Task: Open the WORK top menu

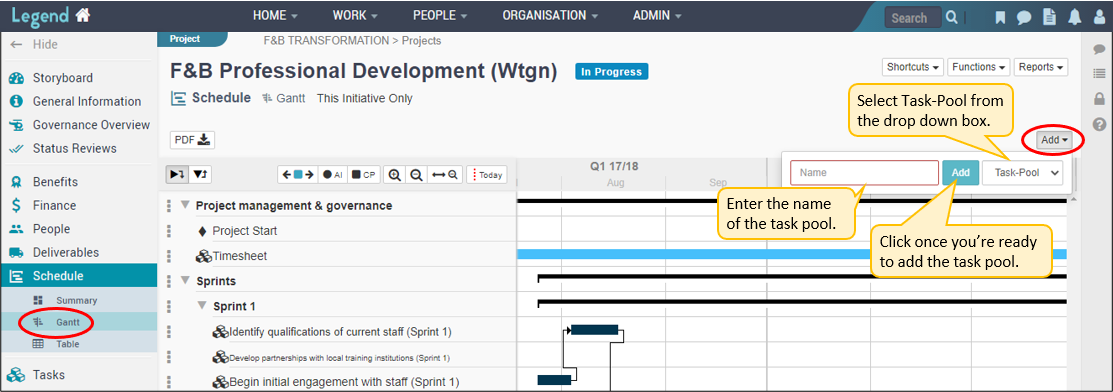Action: click(355, 16)
